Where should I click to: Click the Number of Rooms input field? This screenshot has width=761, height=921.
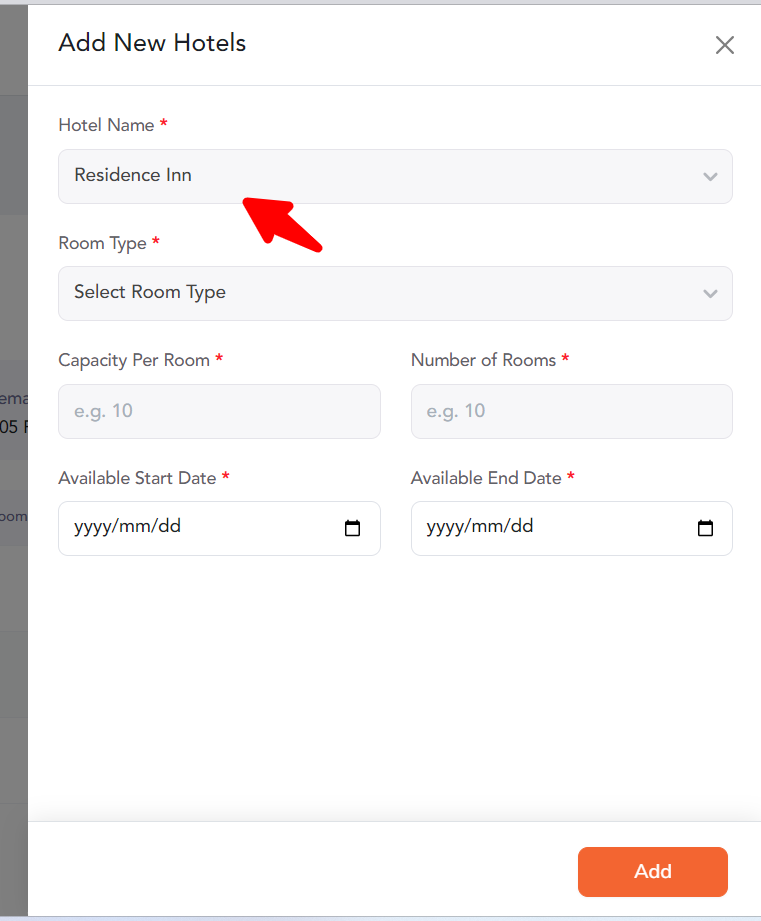(571, 411)
